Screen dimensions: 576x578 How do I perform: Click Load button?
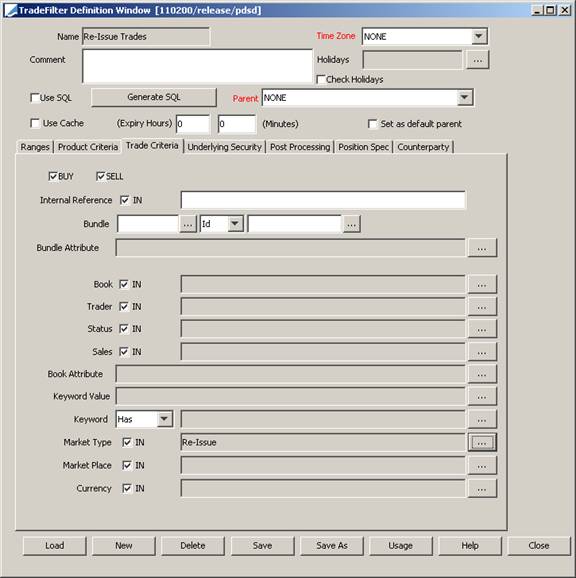pos(55,546)
